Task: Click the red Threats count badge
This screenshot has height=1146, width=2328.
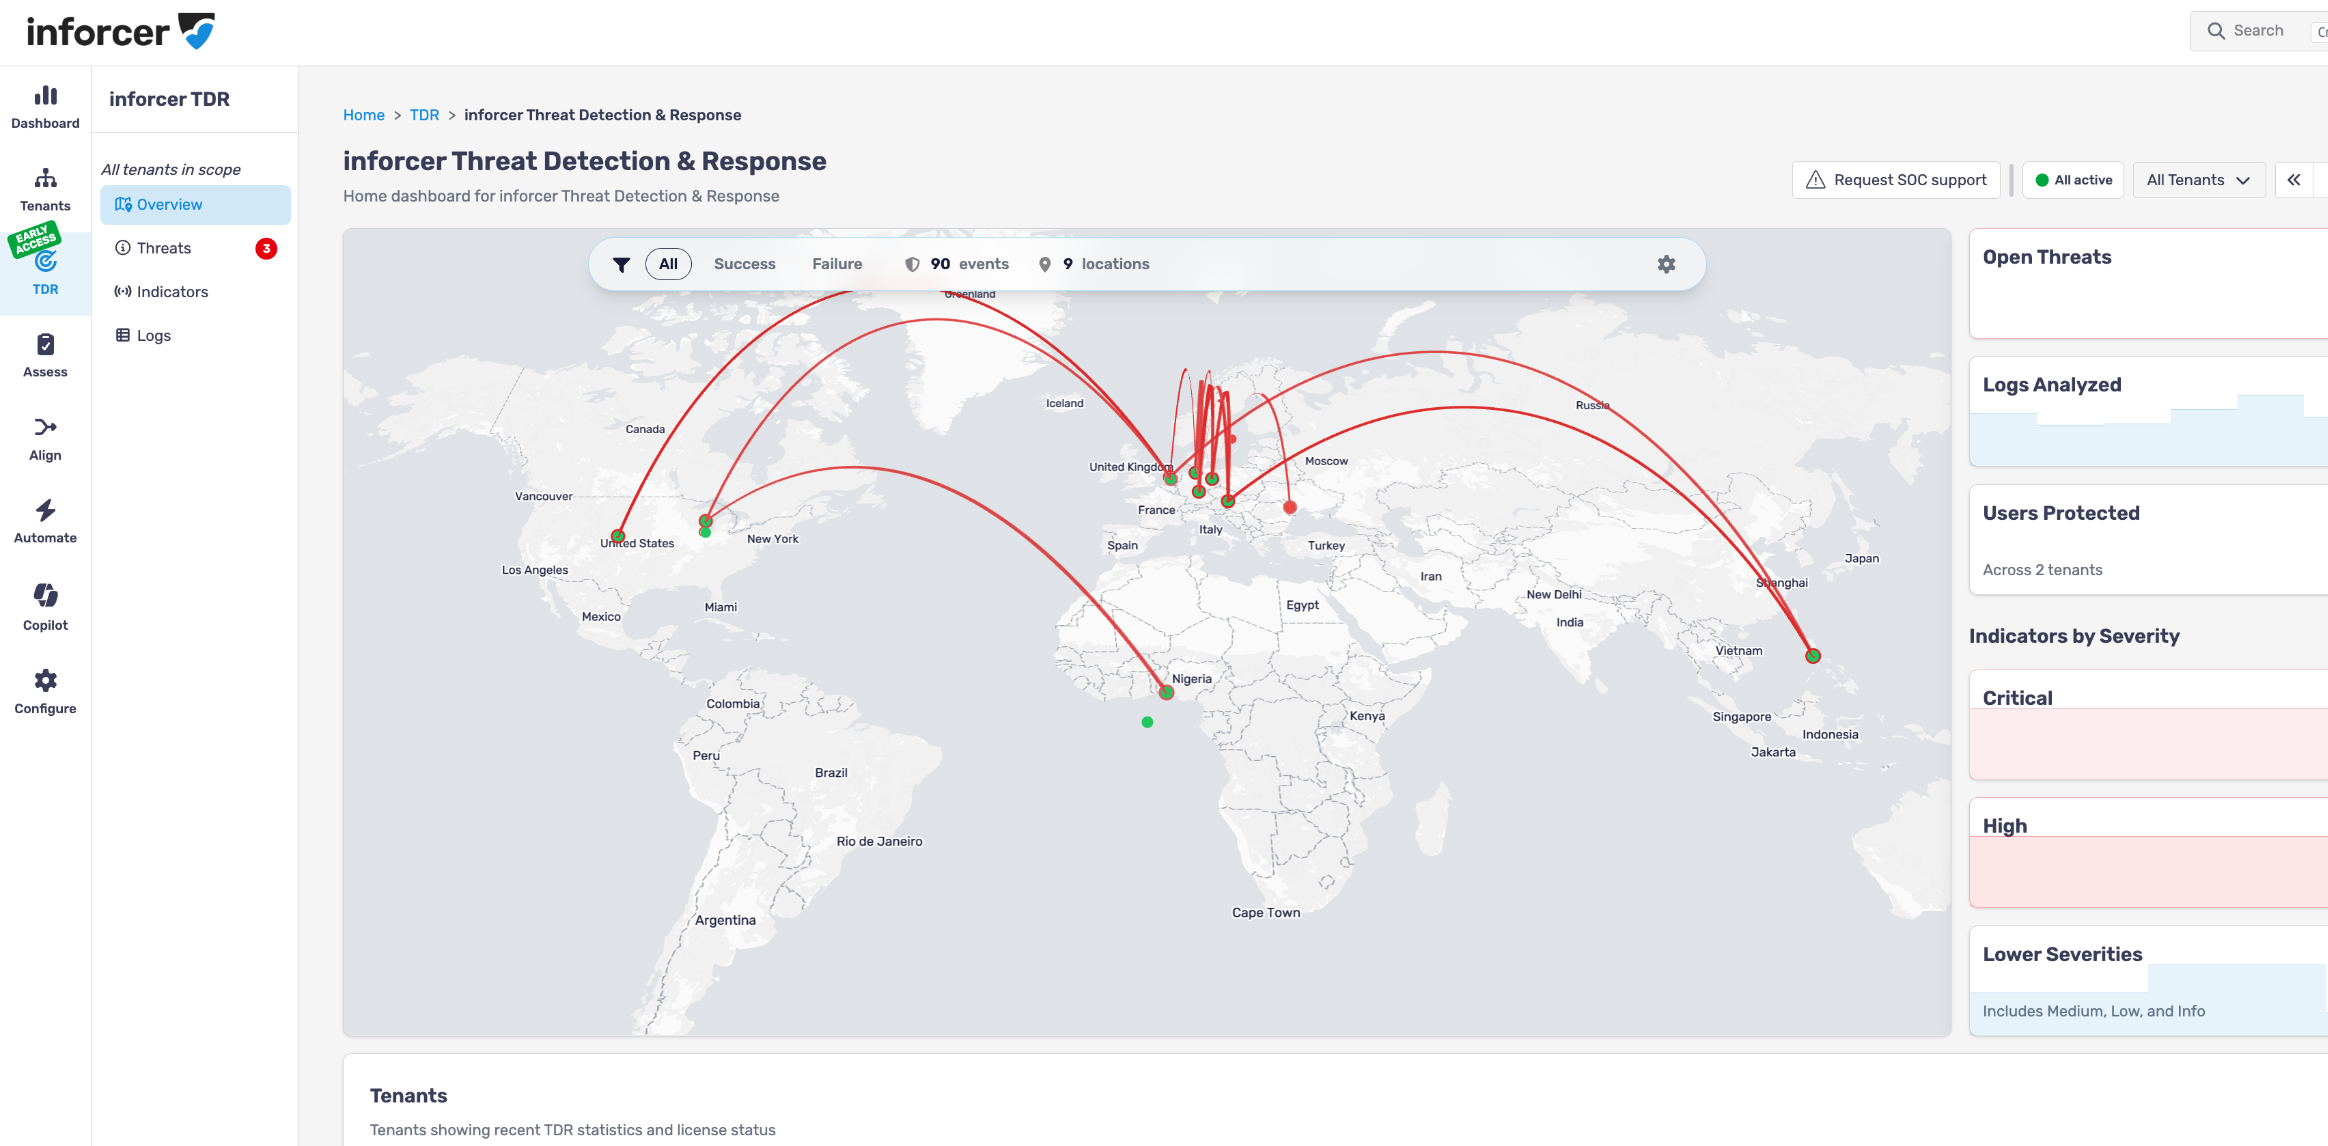Action: pyautogui.click(x=266, y=248)
